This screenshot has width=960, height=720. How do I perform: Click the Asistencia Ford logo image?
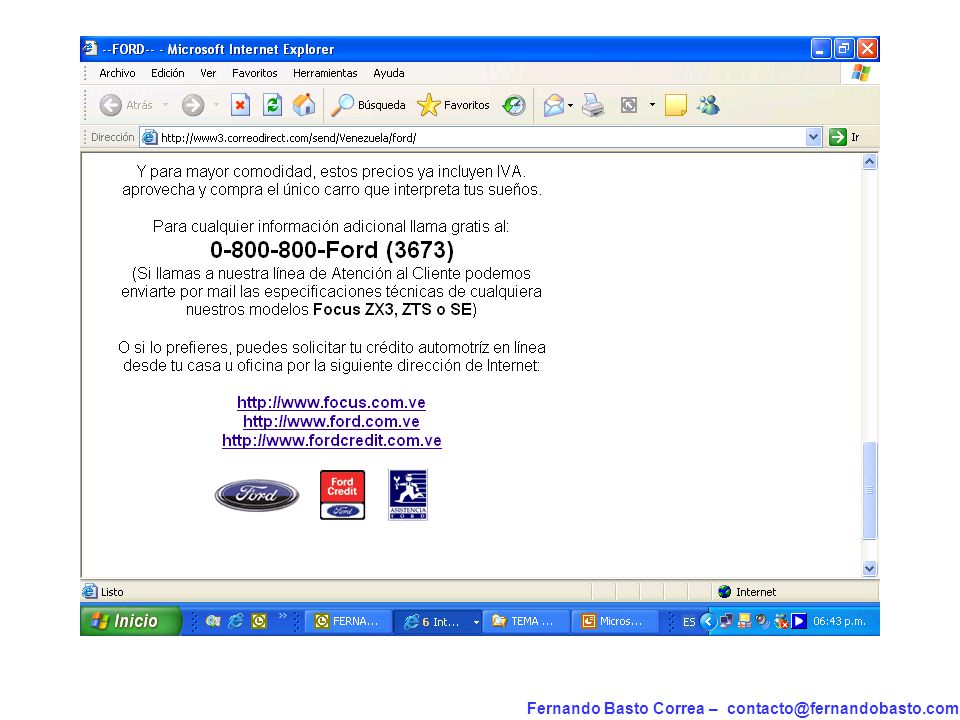point(408,495)
